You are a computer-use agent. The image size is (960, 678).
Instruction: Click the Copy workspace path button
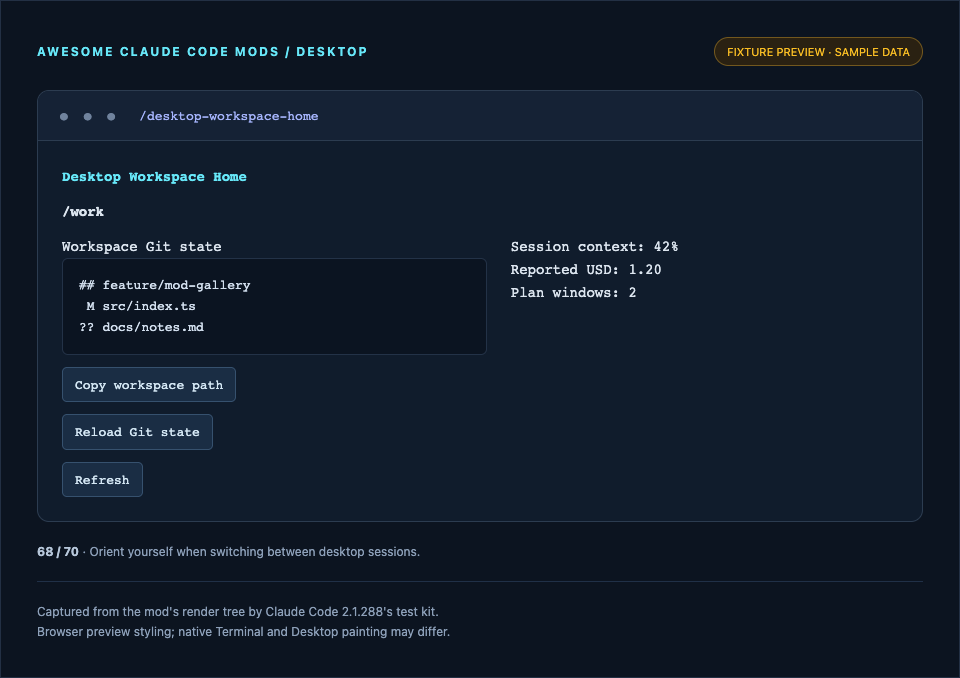pos(149,385)
